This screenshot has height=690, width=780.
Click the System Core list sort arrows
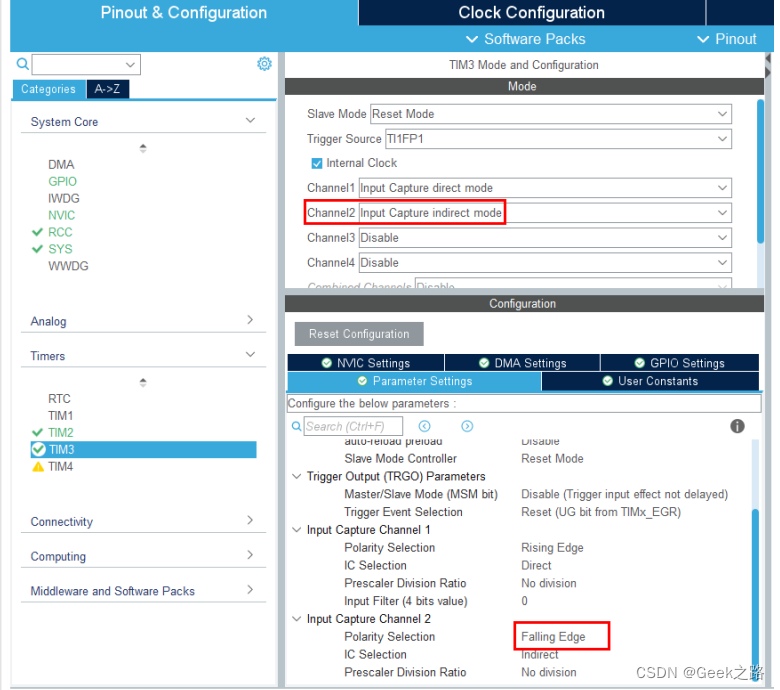[143, 148]
